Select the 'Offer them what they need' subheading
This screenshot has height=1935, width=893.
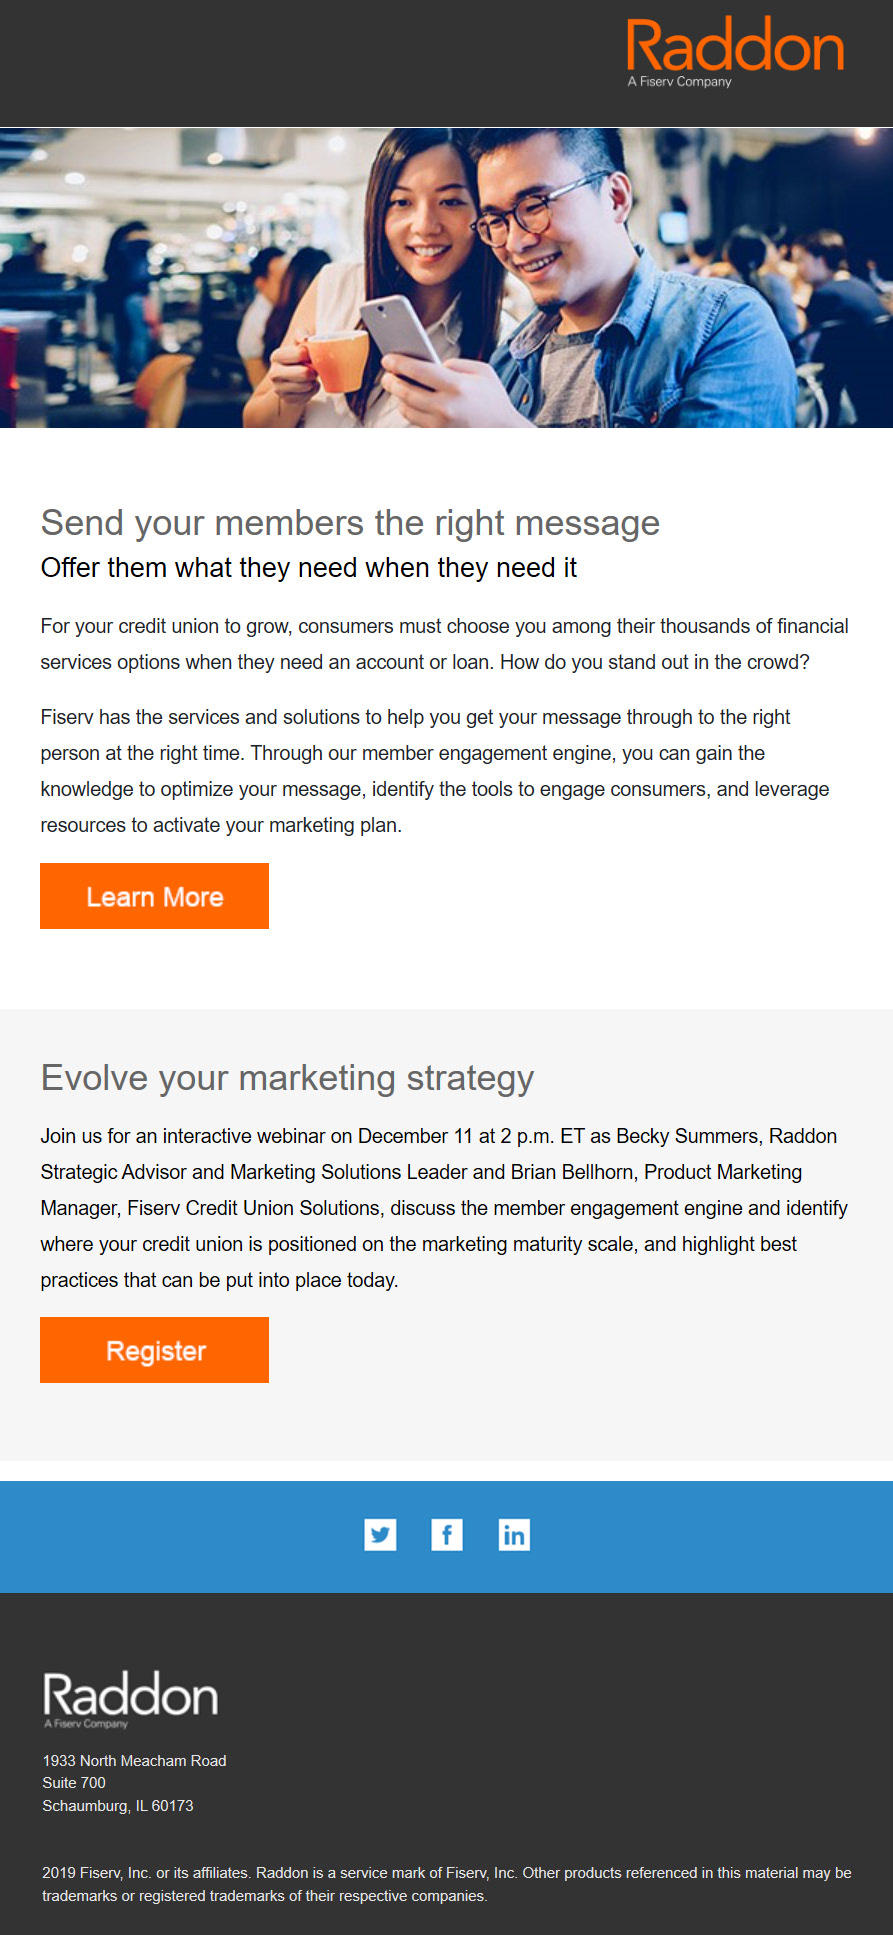309,568
